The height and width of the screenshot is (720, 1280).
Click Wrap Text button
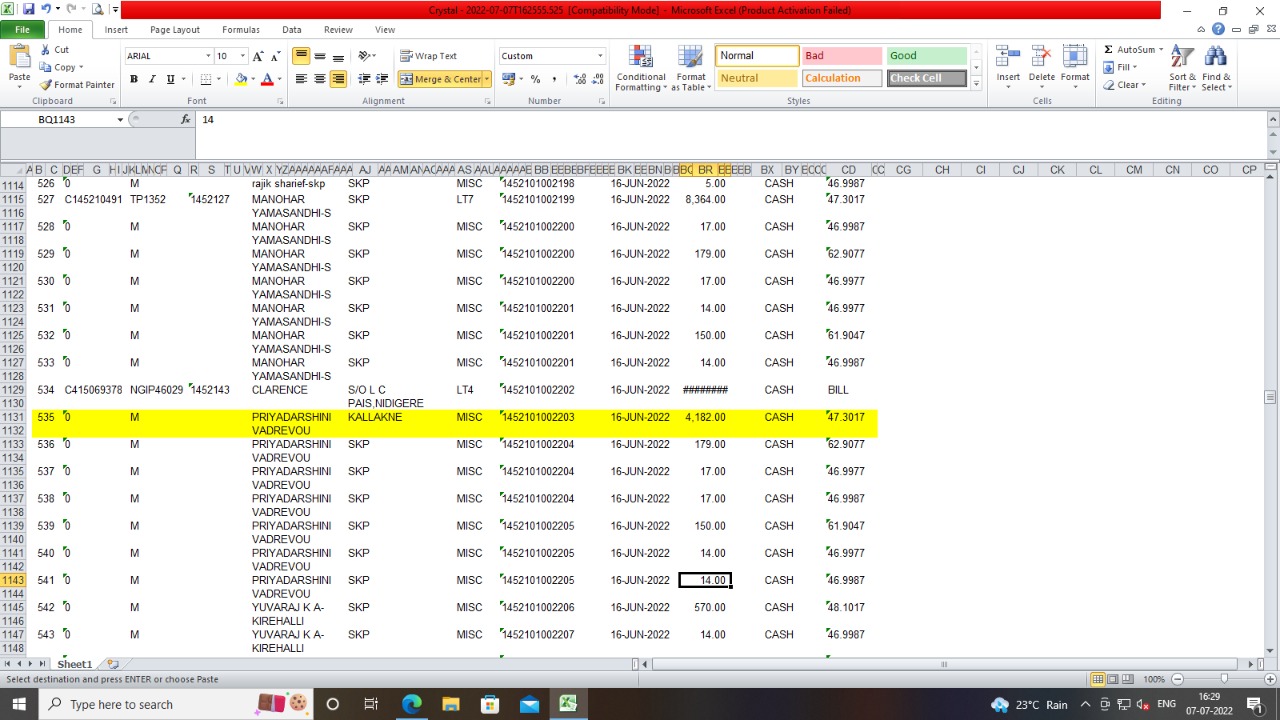[x=429, y=56]
